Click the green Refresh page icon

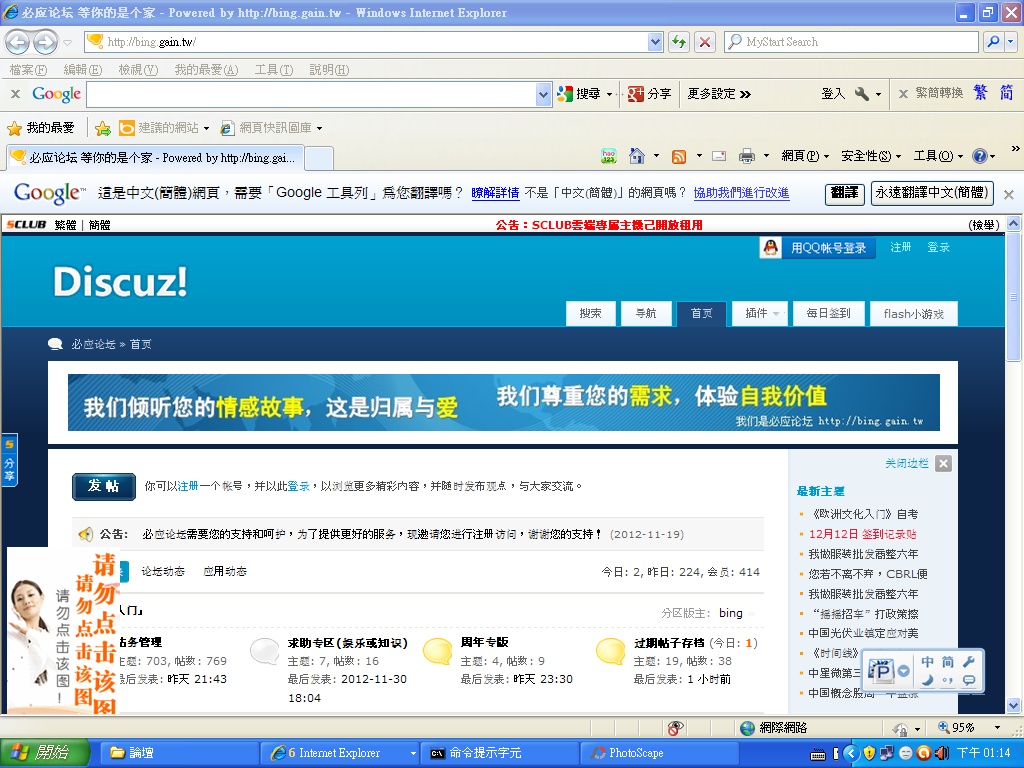679,42
